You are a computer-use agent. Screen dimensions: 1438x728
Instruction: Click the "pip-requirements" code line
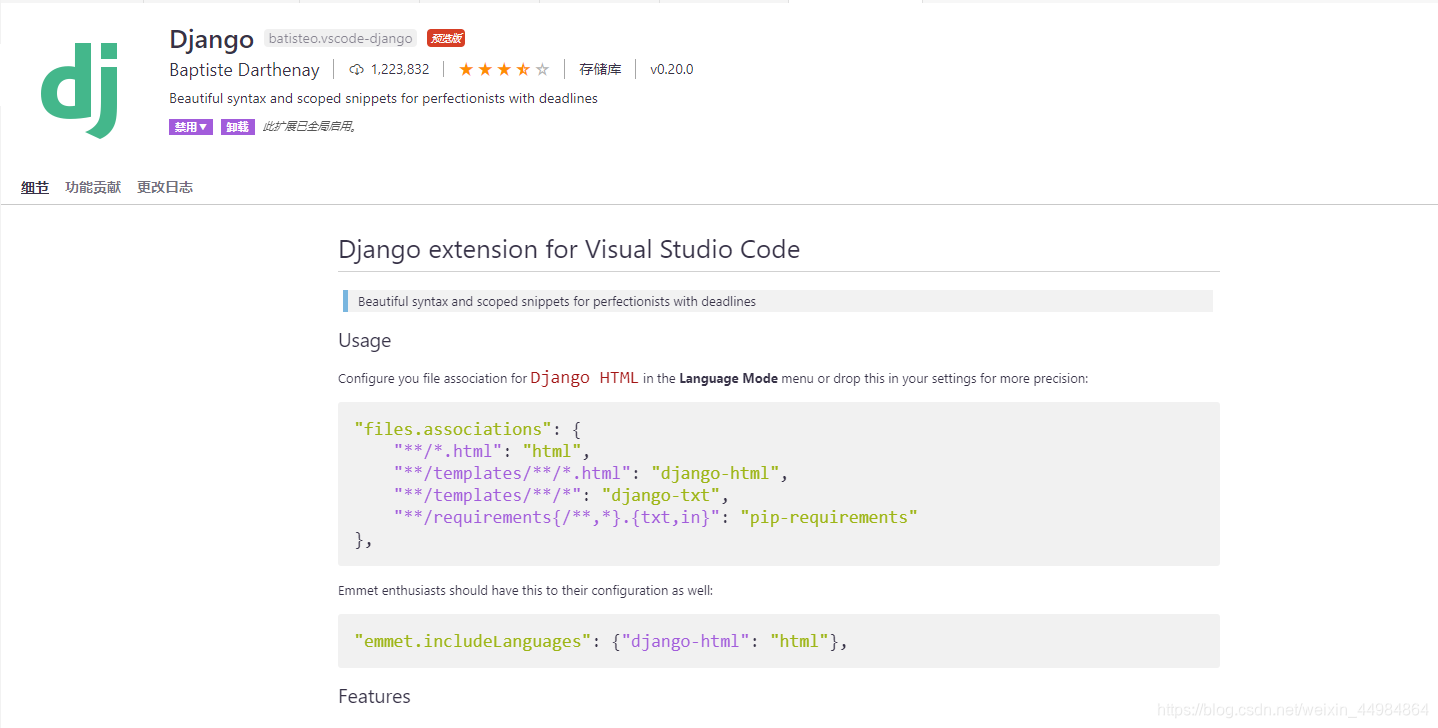[655, 517]
